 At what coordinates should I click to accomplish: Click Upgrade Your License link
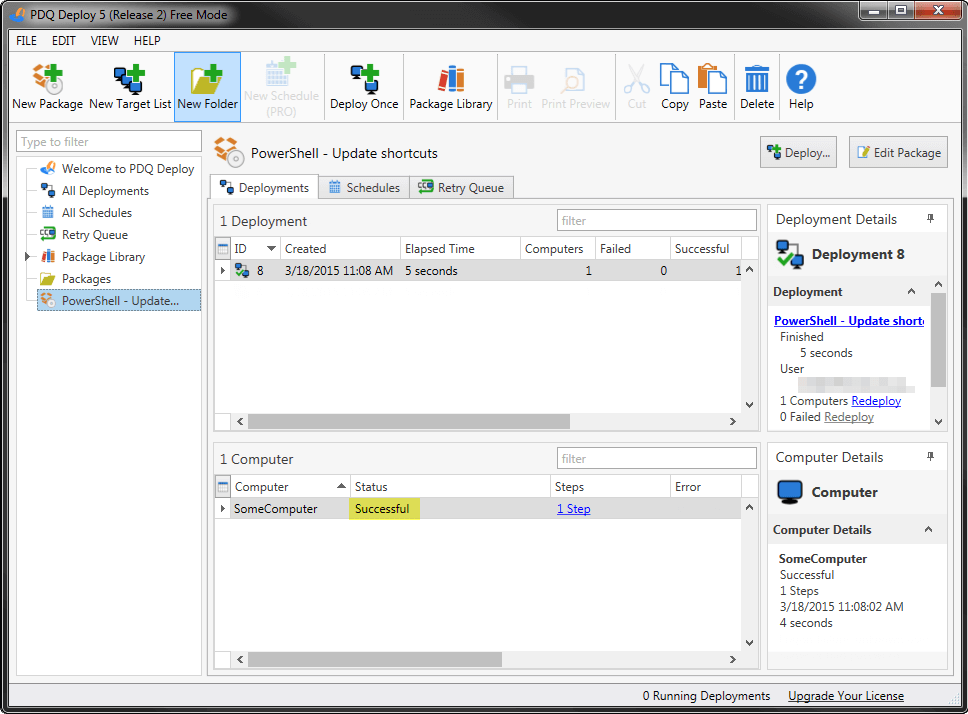tap(846, 695)
